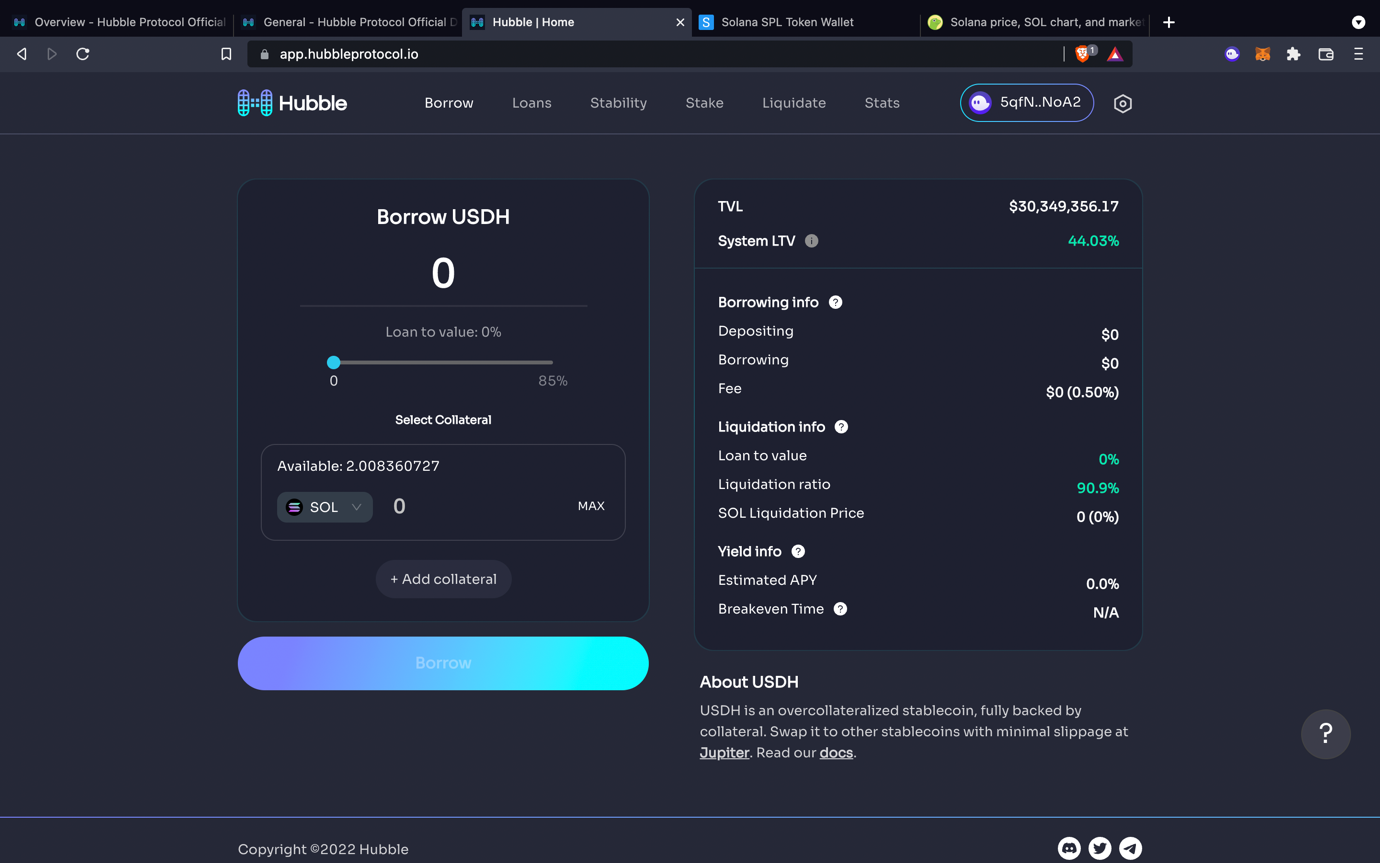Open the browser tab list arrow

click(1358, 22)
